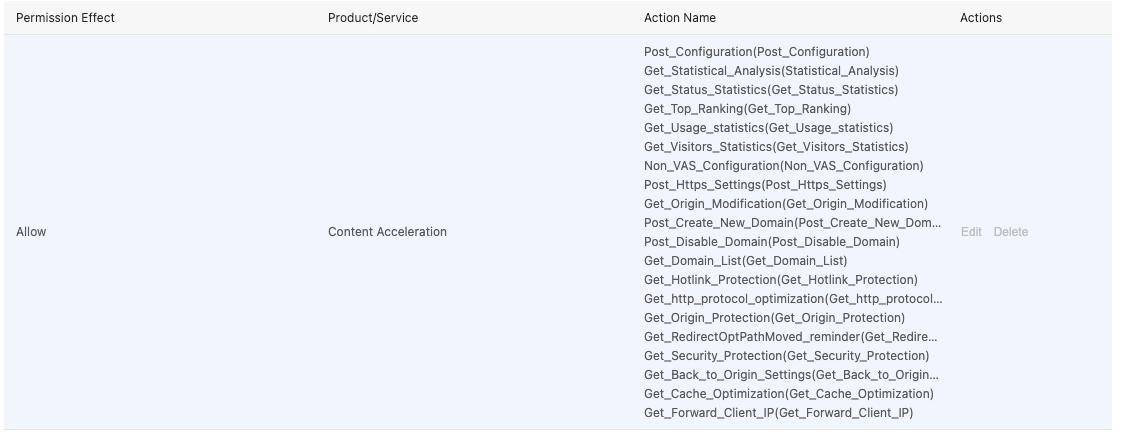Click the Delete link in Actions column
The width and height of the screenshot is (1126, 432).
[x=1010, y=232]
